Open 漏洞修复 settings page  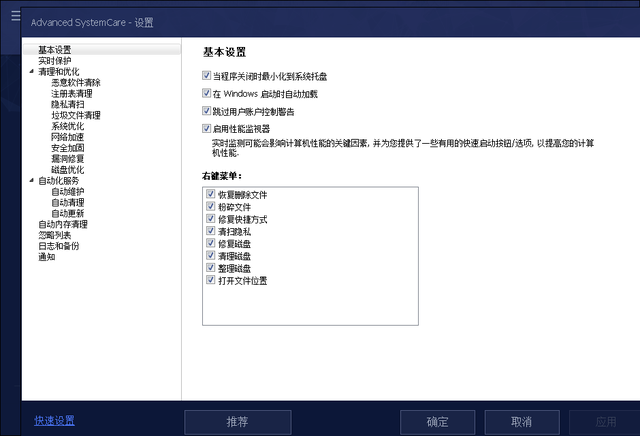[x=67, y=159]
